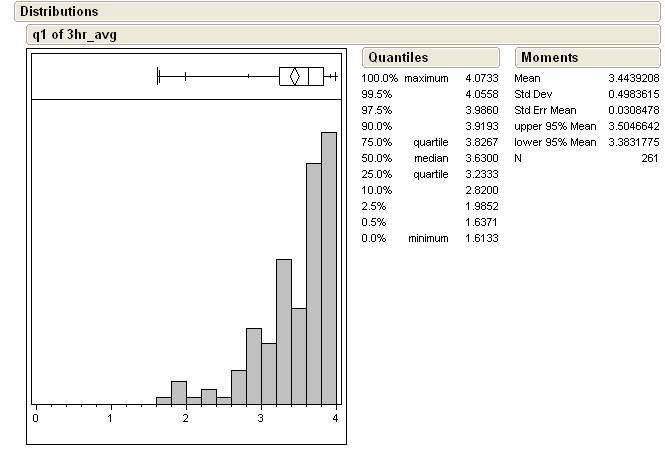Select the Mean value 3.4439208
Screen dimensions: 665x452
point(633,78)
